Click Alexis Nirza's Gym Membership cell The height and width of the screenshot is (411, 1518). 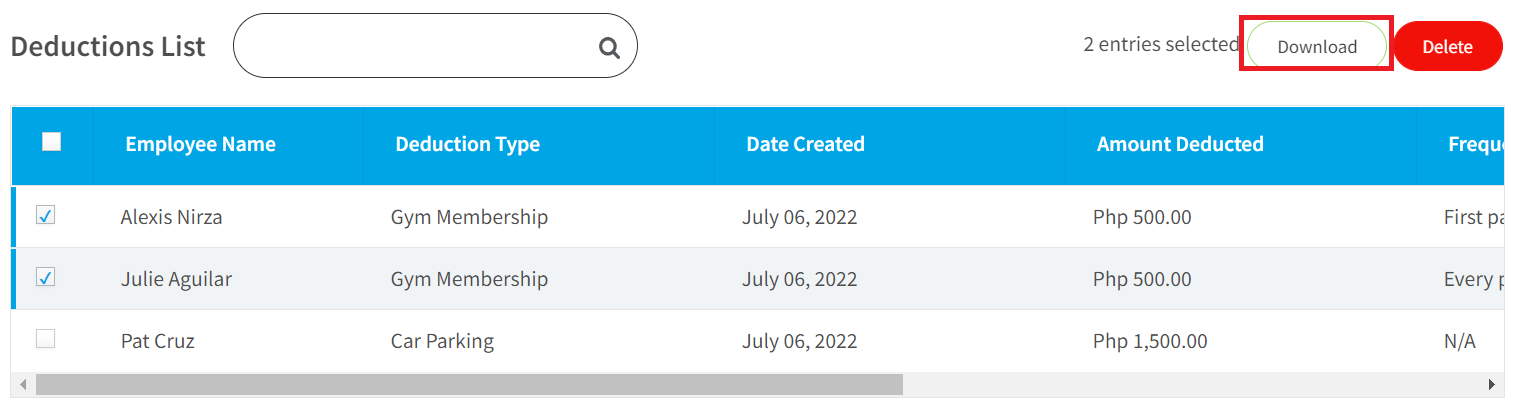pos(469,217)
